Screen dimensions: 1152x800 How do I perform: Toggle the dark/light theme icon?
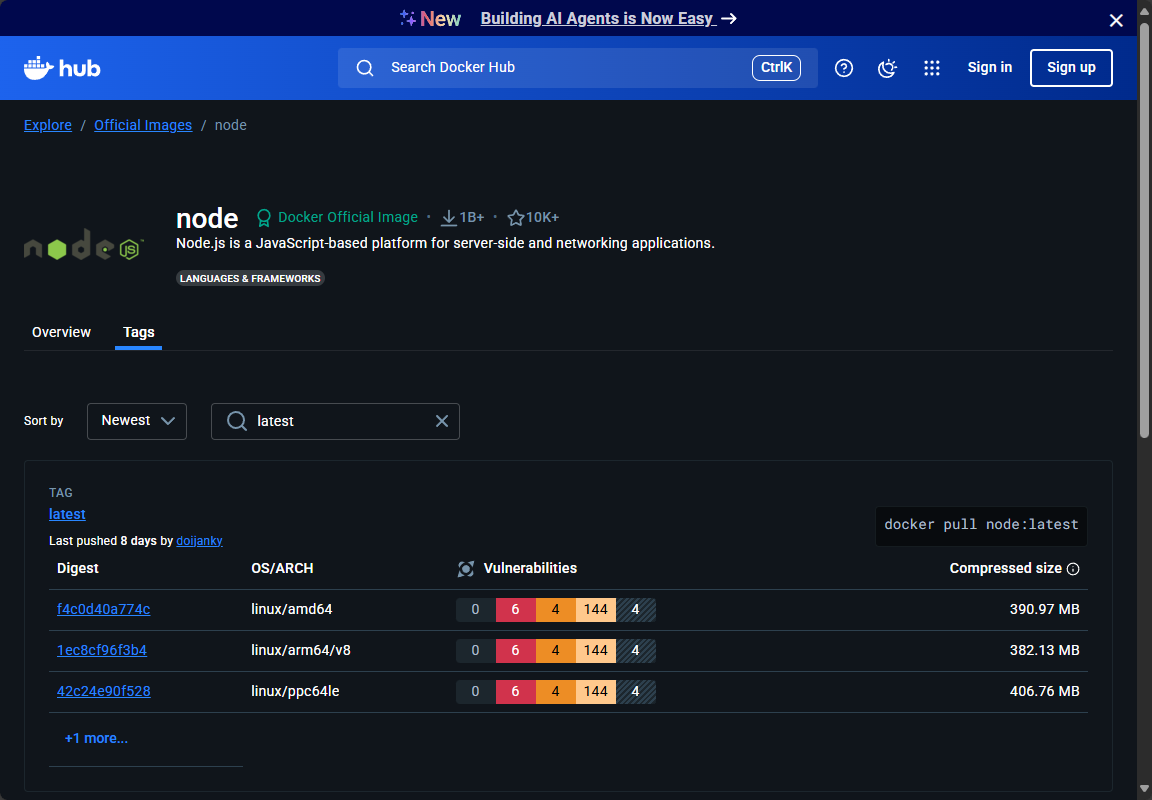[x=888, y=68]
